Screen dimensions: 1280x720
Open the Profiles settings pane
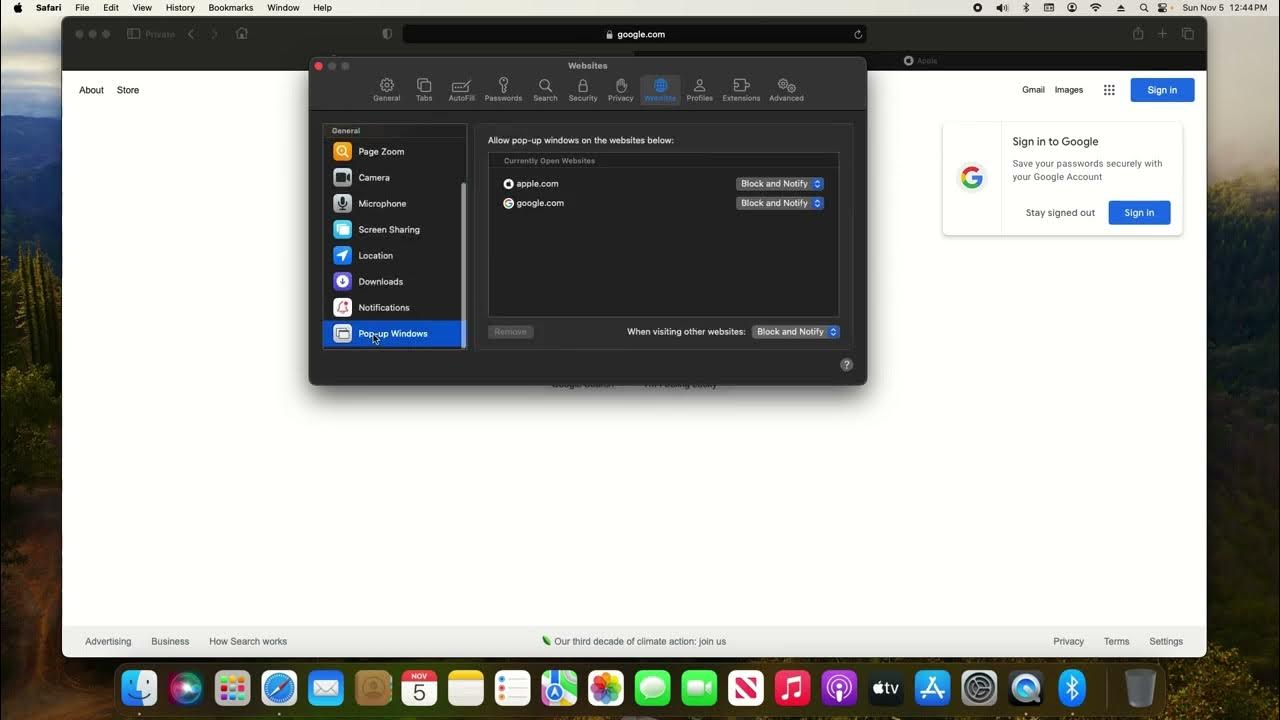click(x=700, y=89)
